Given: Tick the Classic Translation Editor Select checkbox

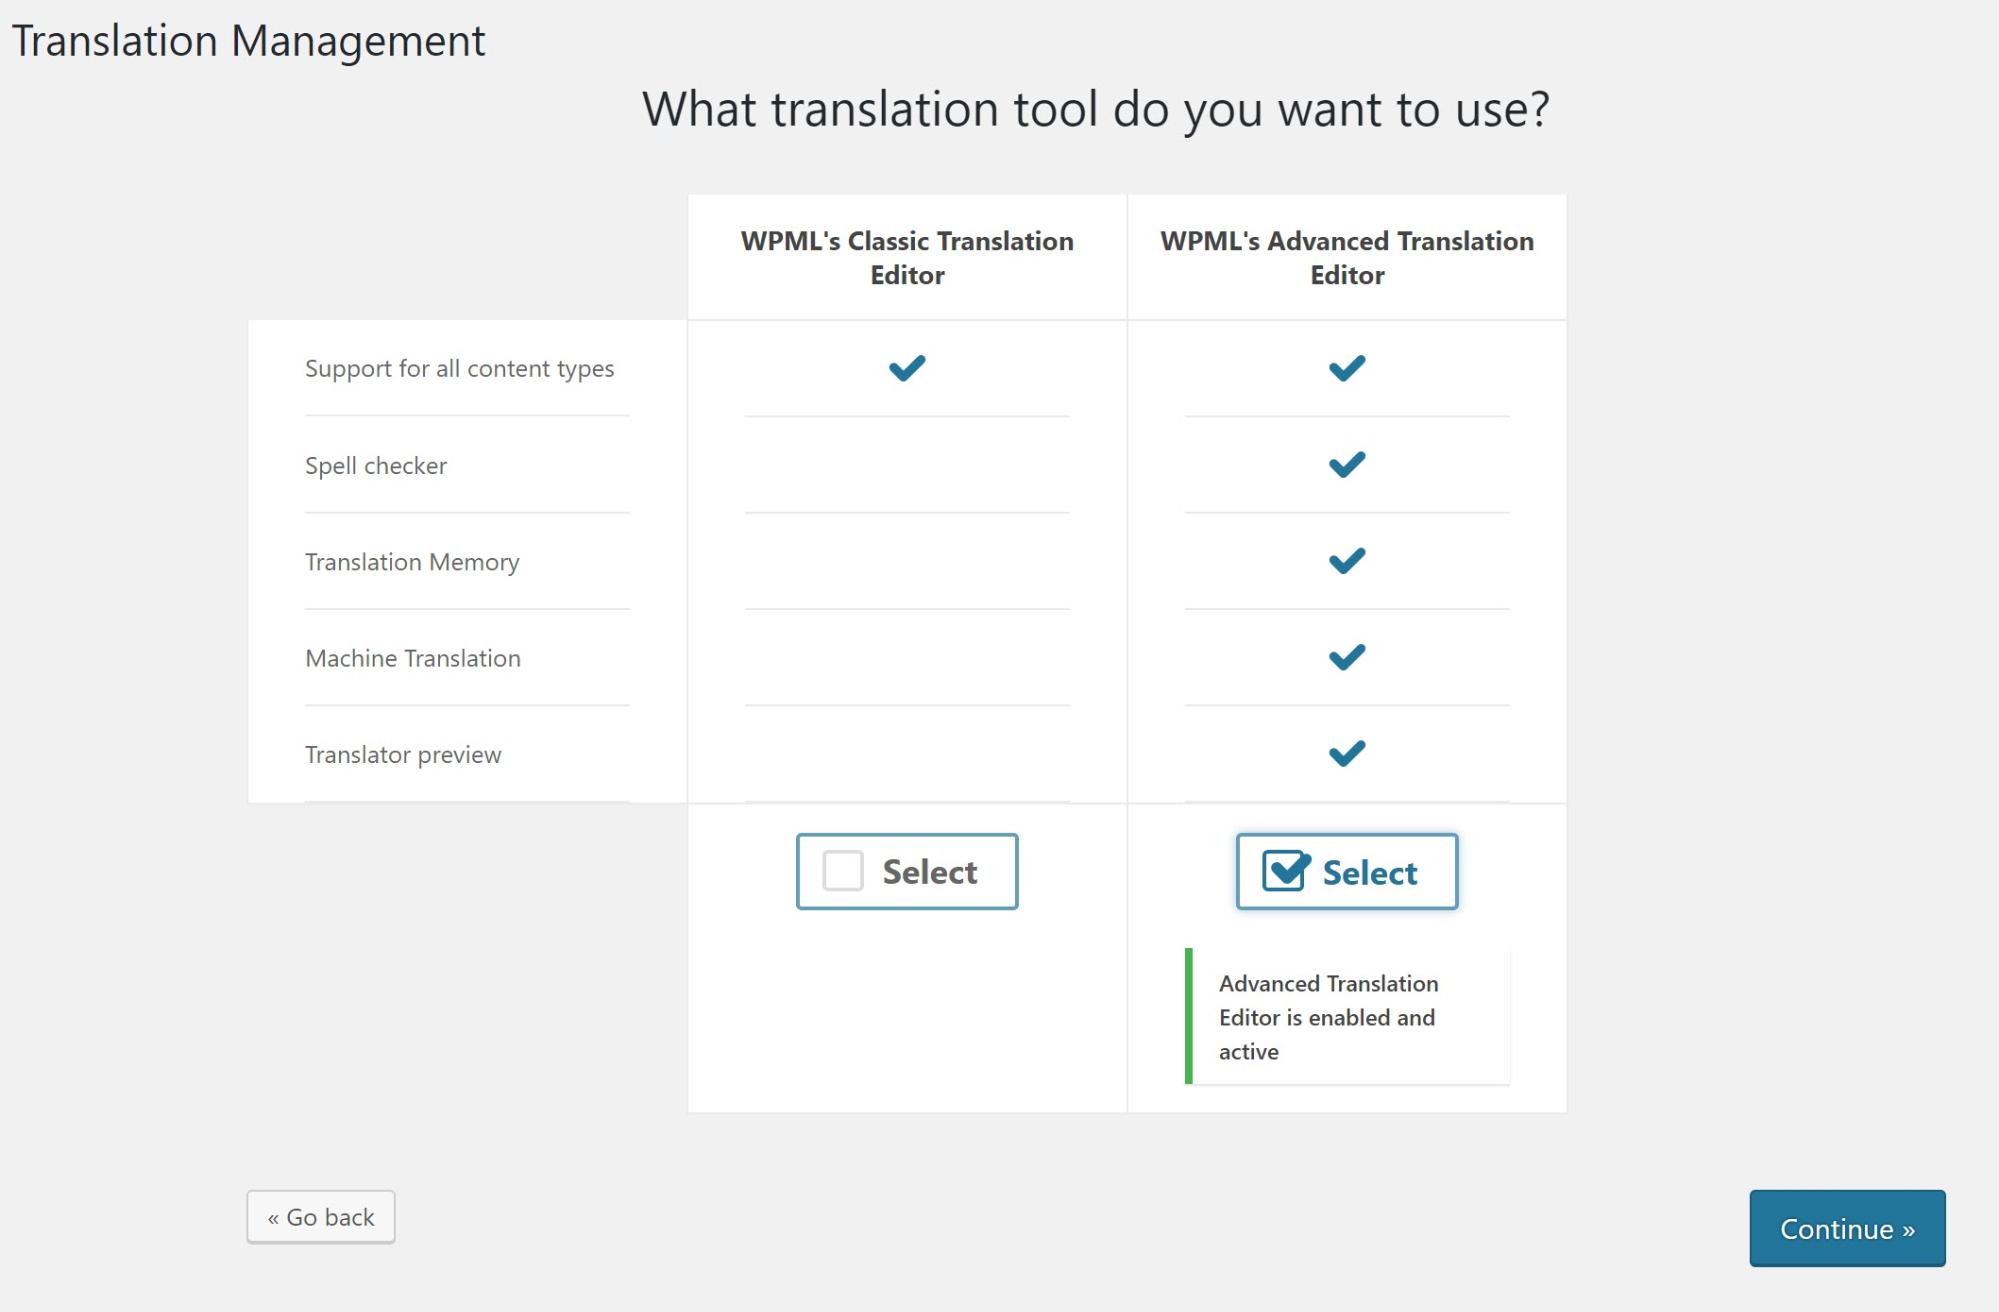Looking at the screenshot, I should pyautogui.click(x=843, y=871).
